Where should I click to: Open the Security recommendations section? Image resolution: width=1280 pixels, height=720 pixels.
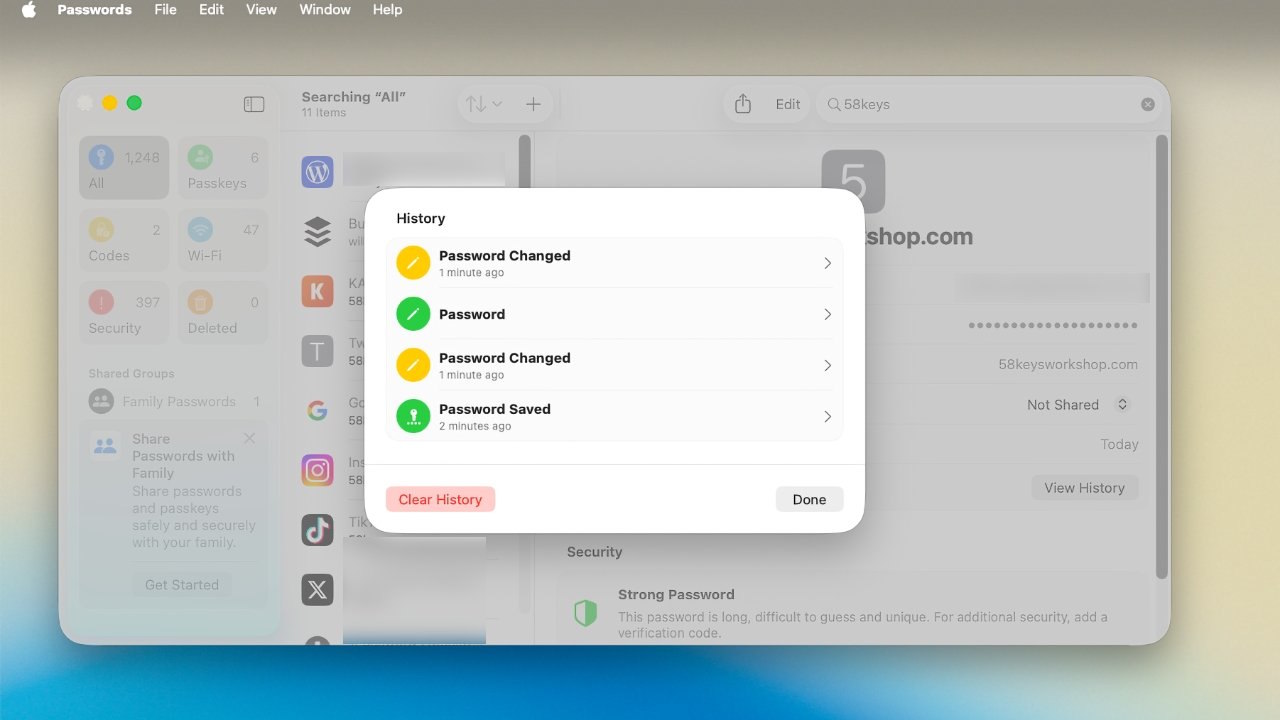[x=123, y=312]
